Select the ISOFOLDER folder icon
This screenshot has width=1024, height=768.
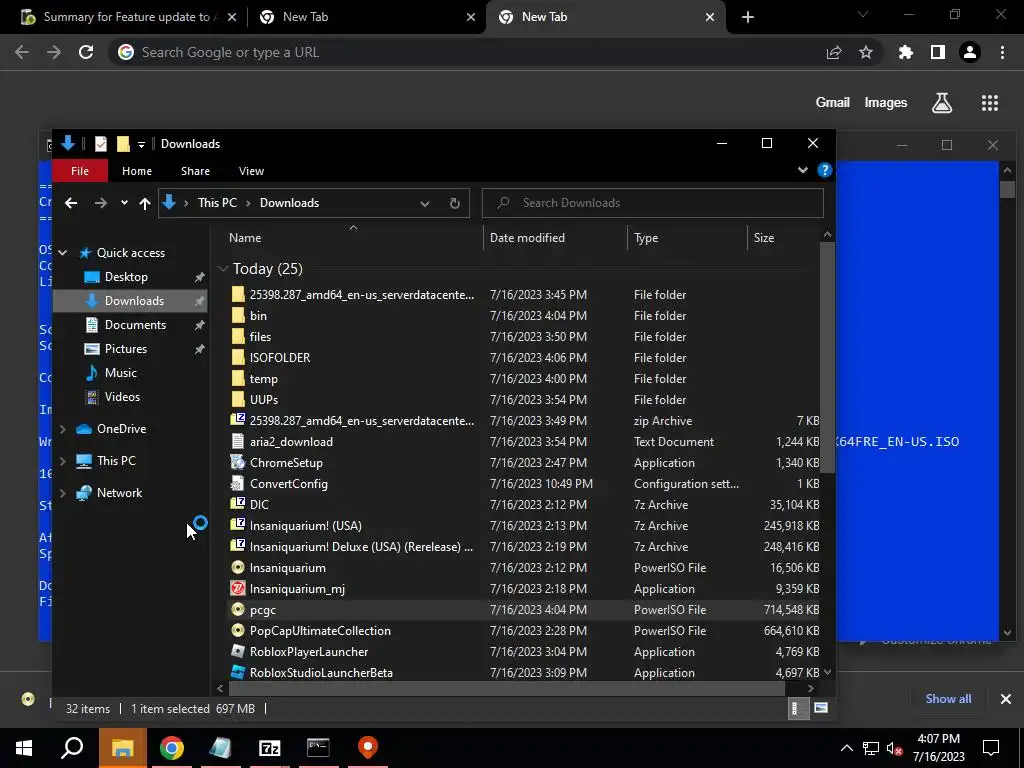tap(238, 357)
